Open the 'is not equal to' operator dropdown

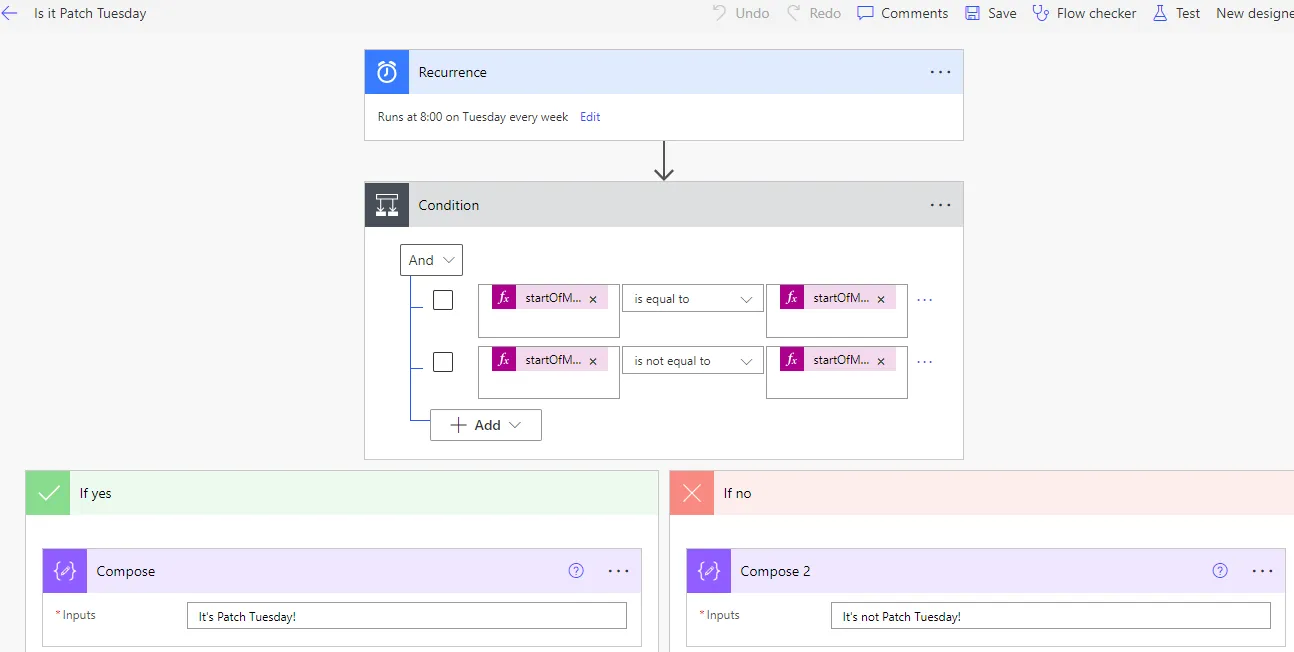pos(693,361)
